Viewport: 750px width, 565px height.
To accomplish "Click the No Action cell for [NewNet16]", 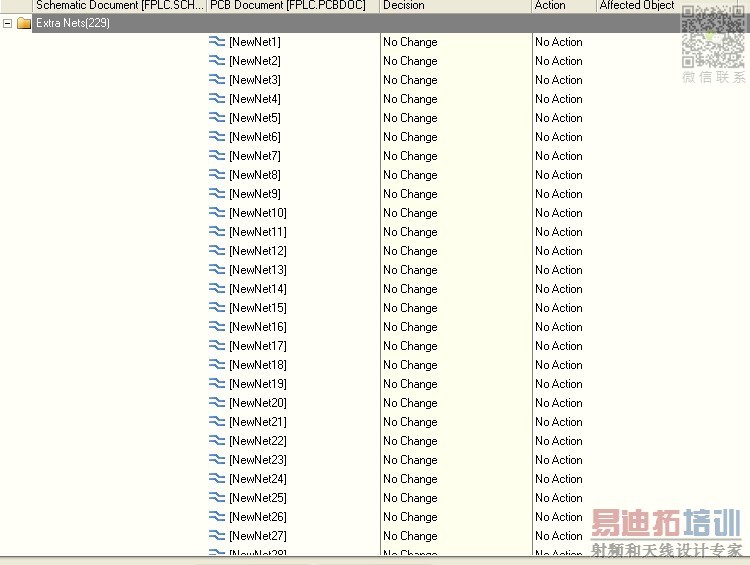I will pyautogui.click(x=559, y=327).
